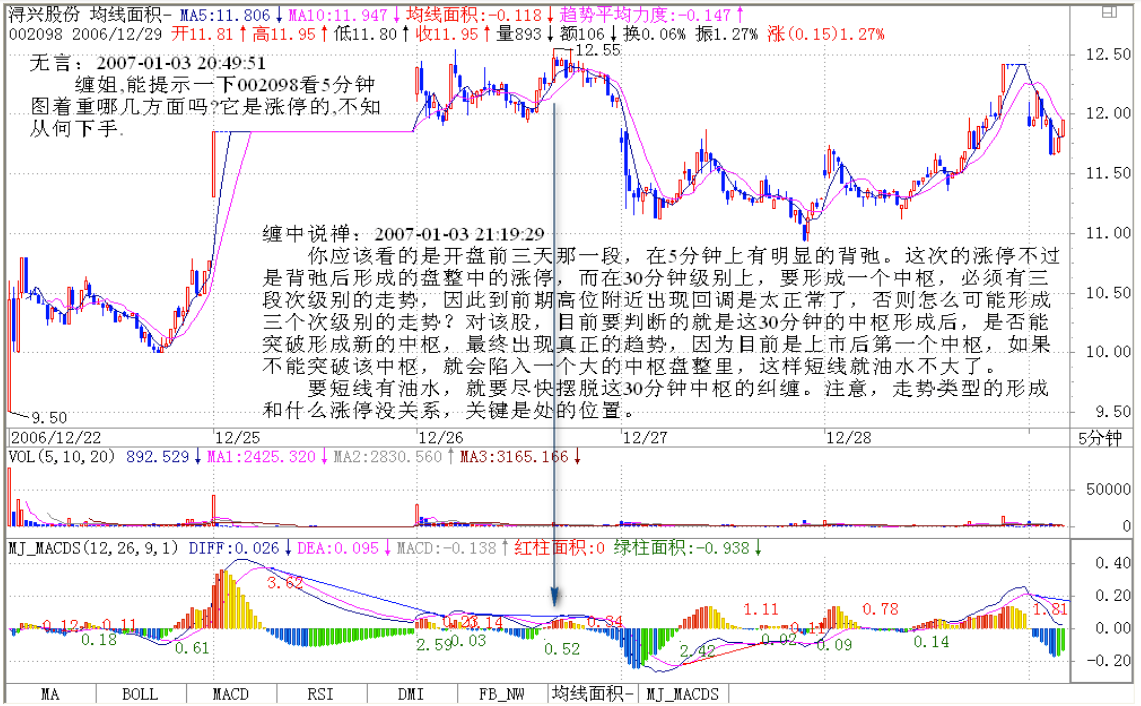Click the 50000 volume axis label
The height and width of the screenshot is (706, 1141).
coord(1108,489)
